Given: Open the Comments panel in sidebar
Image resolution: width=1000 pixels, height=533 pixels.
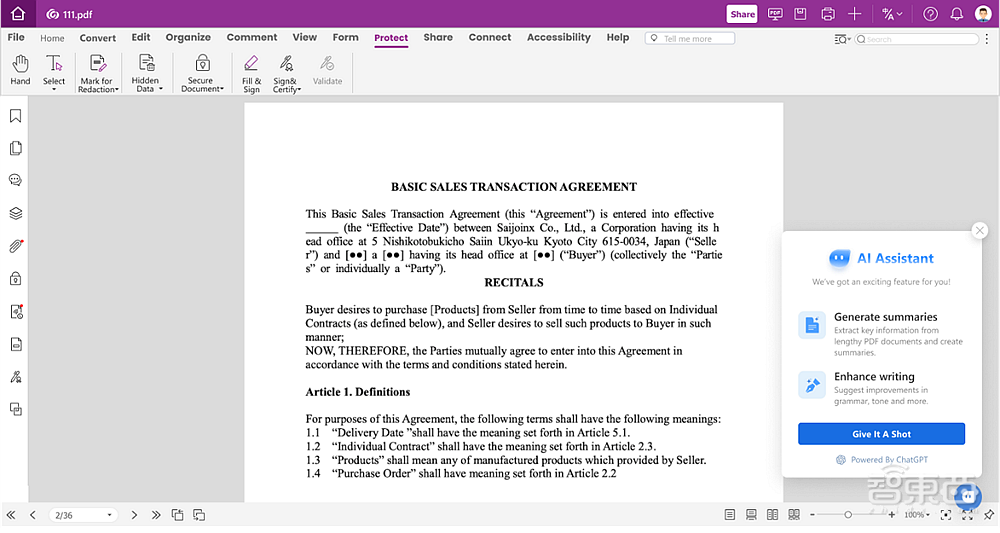Looking at the screenshot, I should (x=16, y=181).
